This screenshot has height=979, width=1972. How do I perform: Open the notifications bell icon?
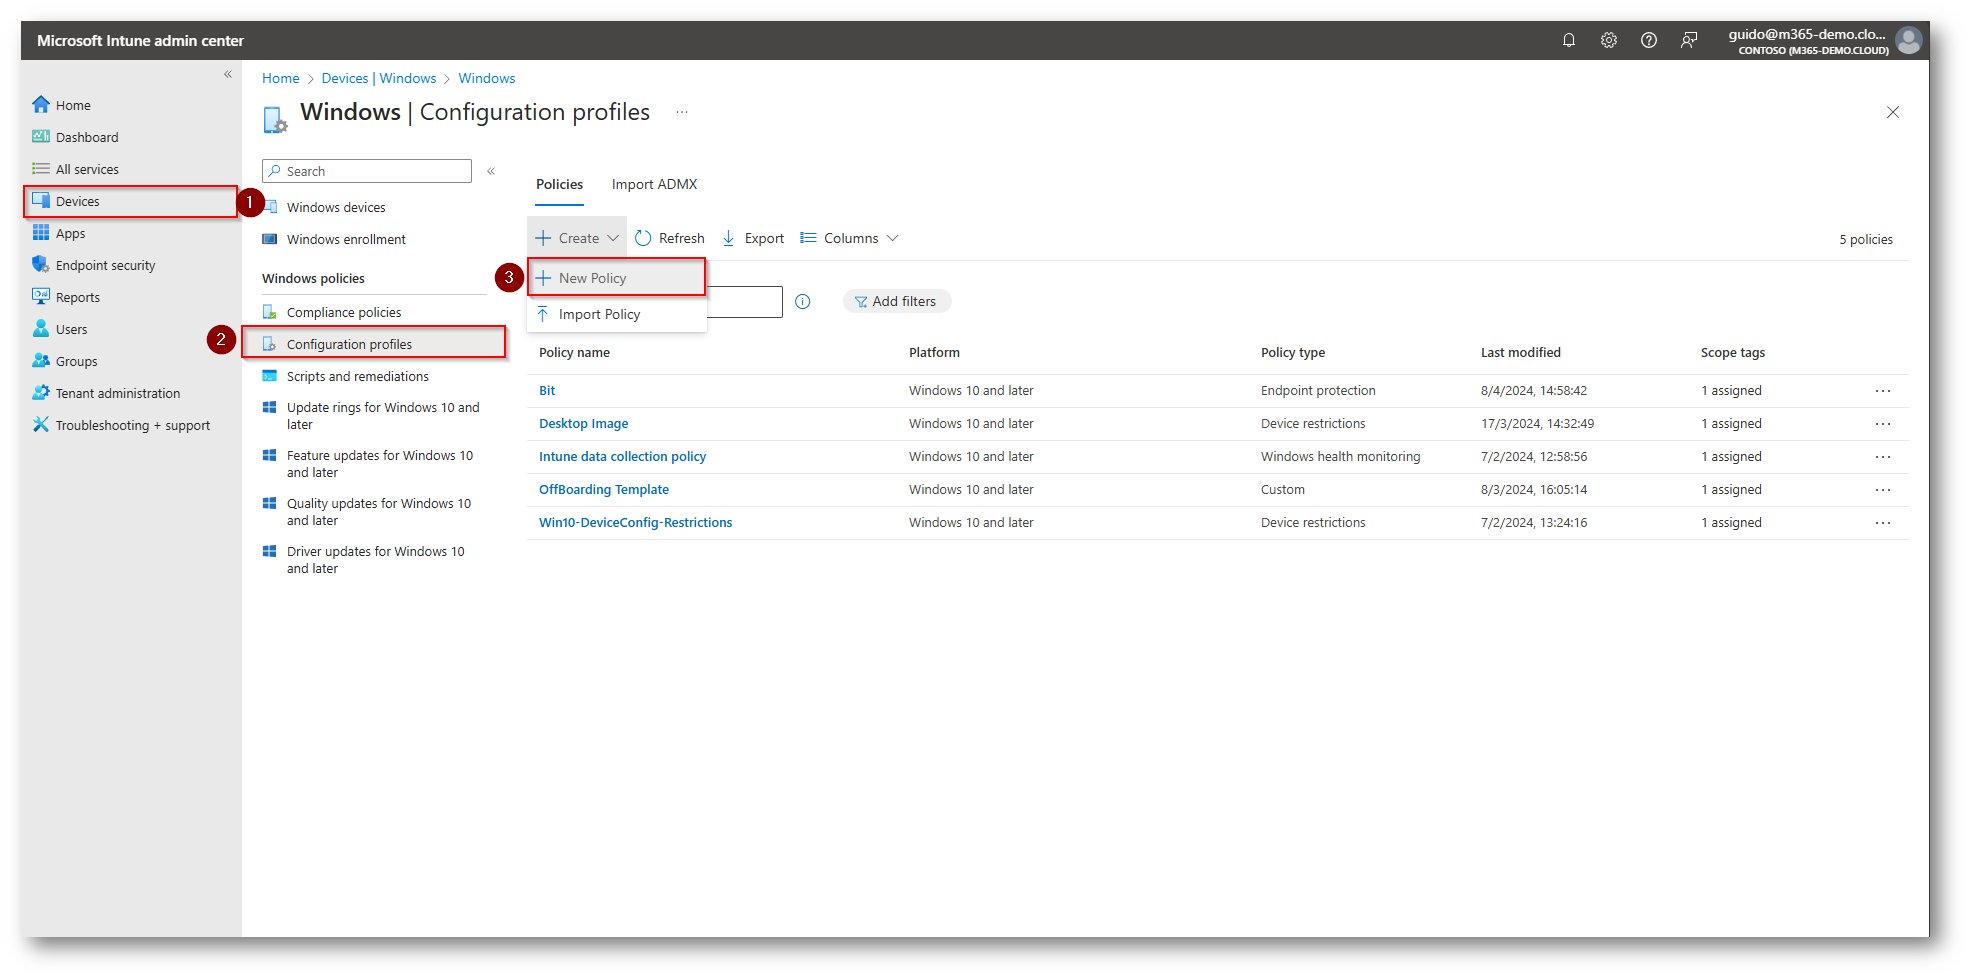click(1569, 40)
